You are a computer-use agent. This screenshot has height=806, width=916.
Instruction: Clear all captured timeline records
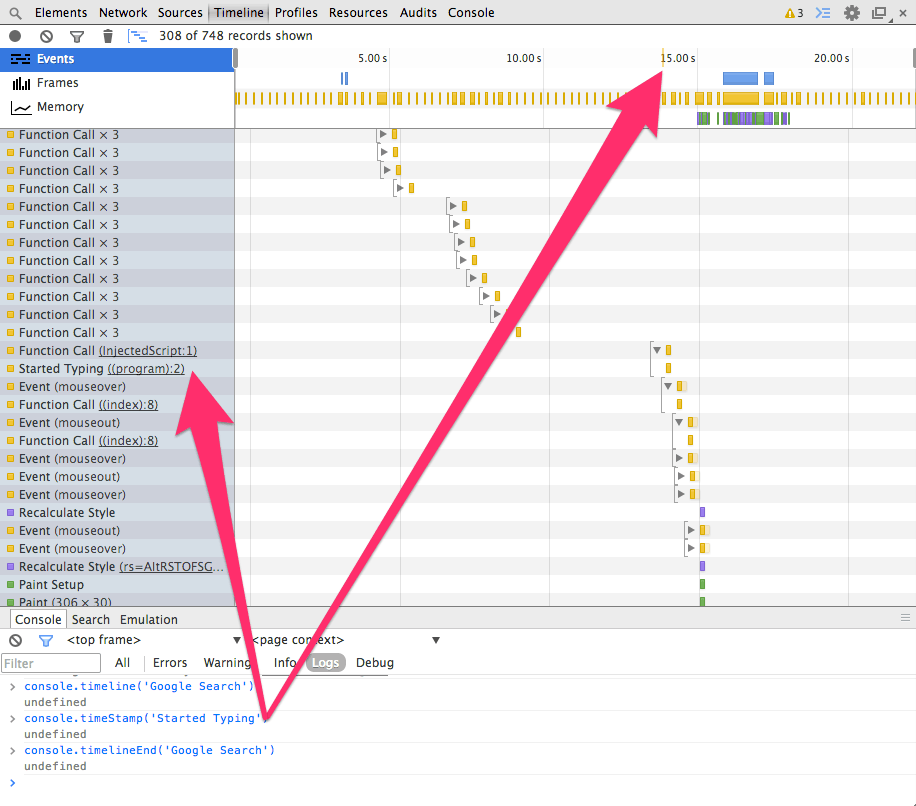pyautogui.click(x=44, y=35)
